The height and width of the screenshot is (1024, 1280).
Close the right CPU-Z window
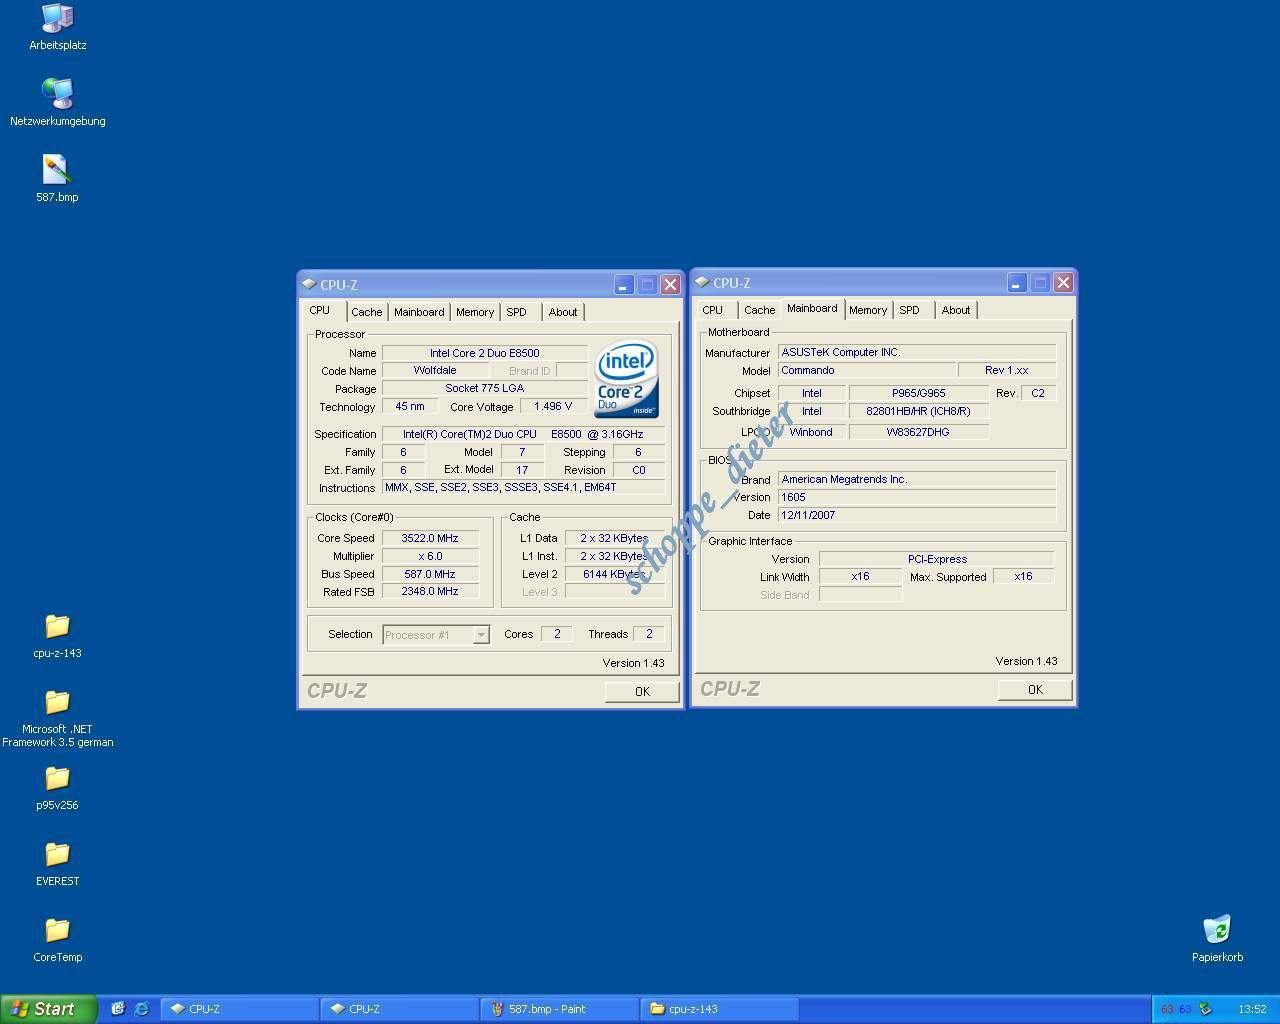(1064, 283)
